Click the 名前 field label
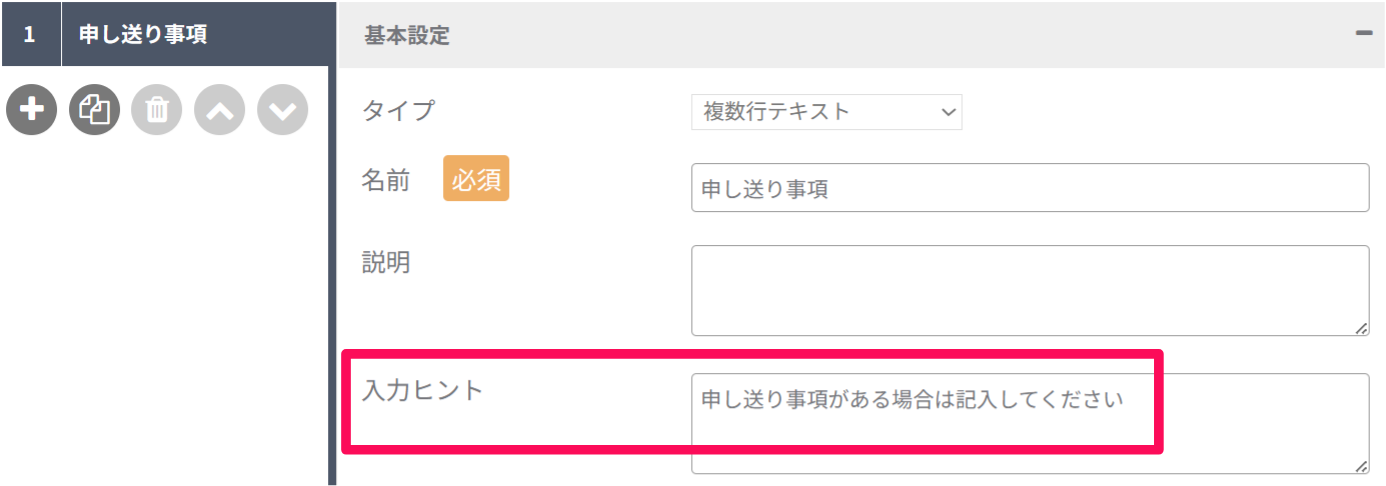This screenshot has width=1386, height=486. tap(385, 181)
